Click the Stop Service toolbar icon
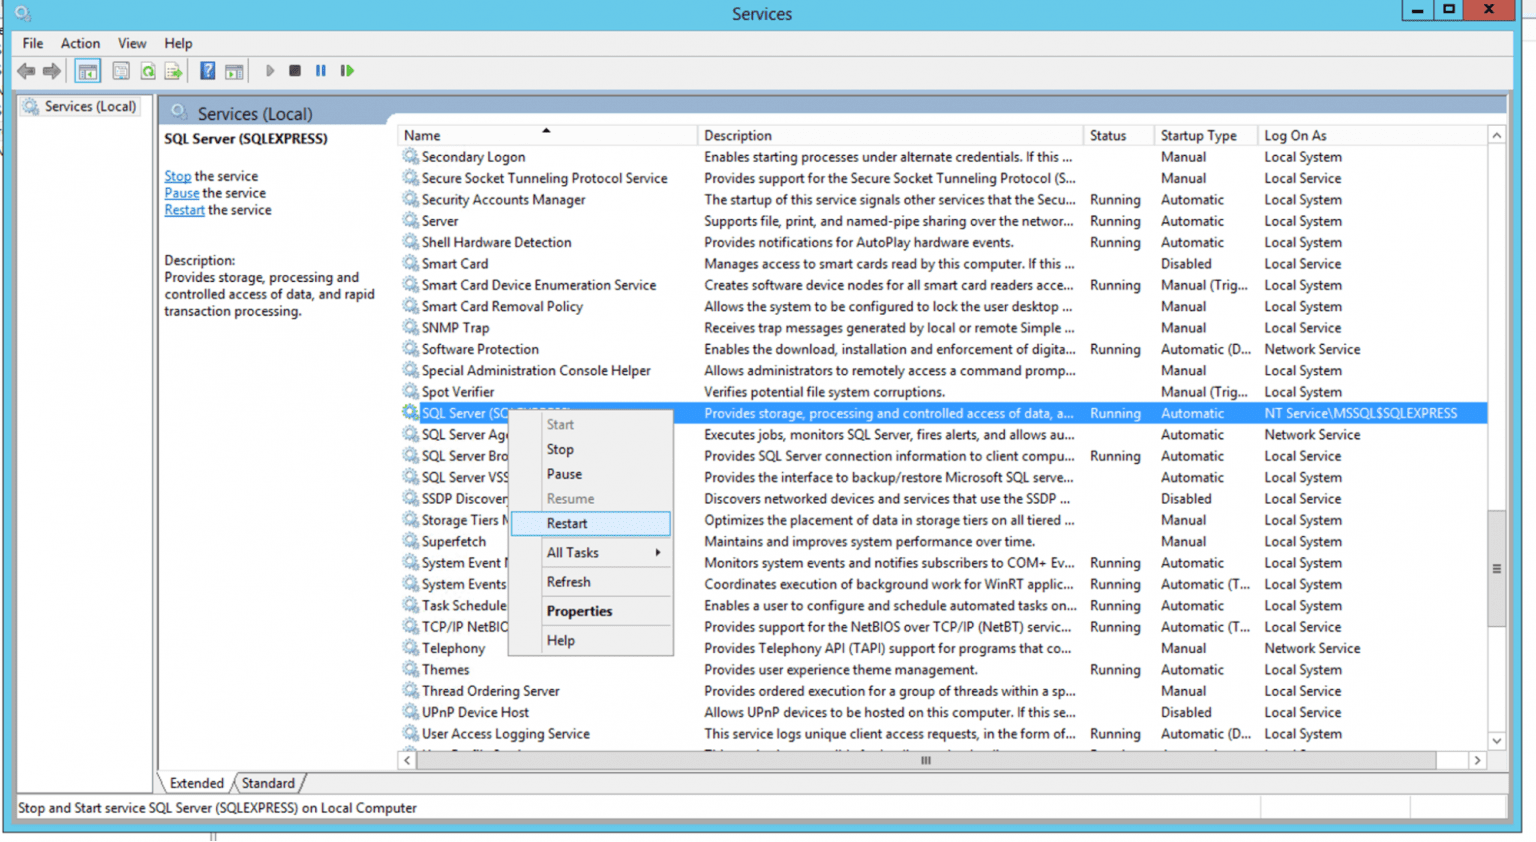Viewport: 1536px width, 842px height. 295,71
